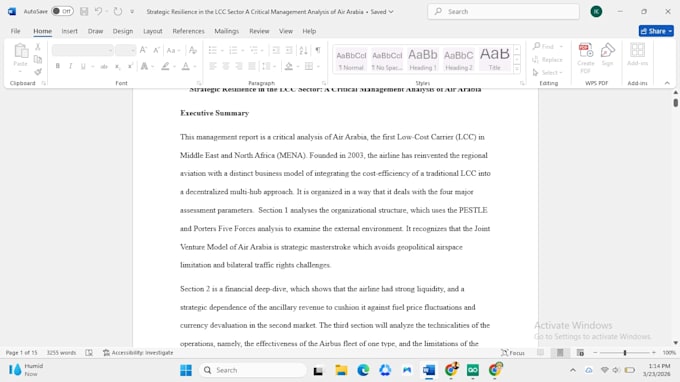Click the title bar Search field
The width and height of the screenshot is (680, 382).
(x=503, y=12)
